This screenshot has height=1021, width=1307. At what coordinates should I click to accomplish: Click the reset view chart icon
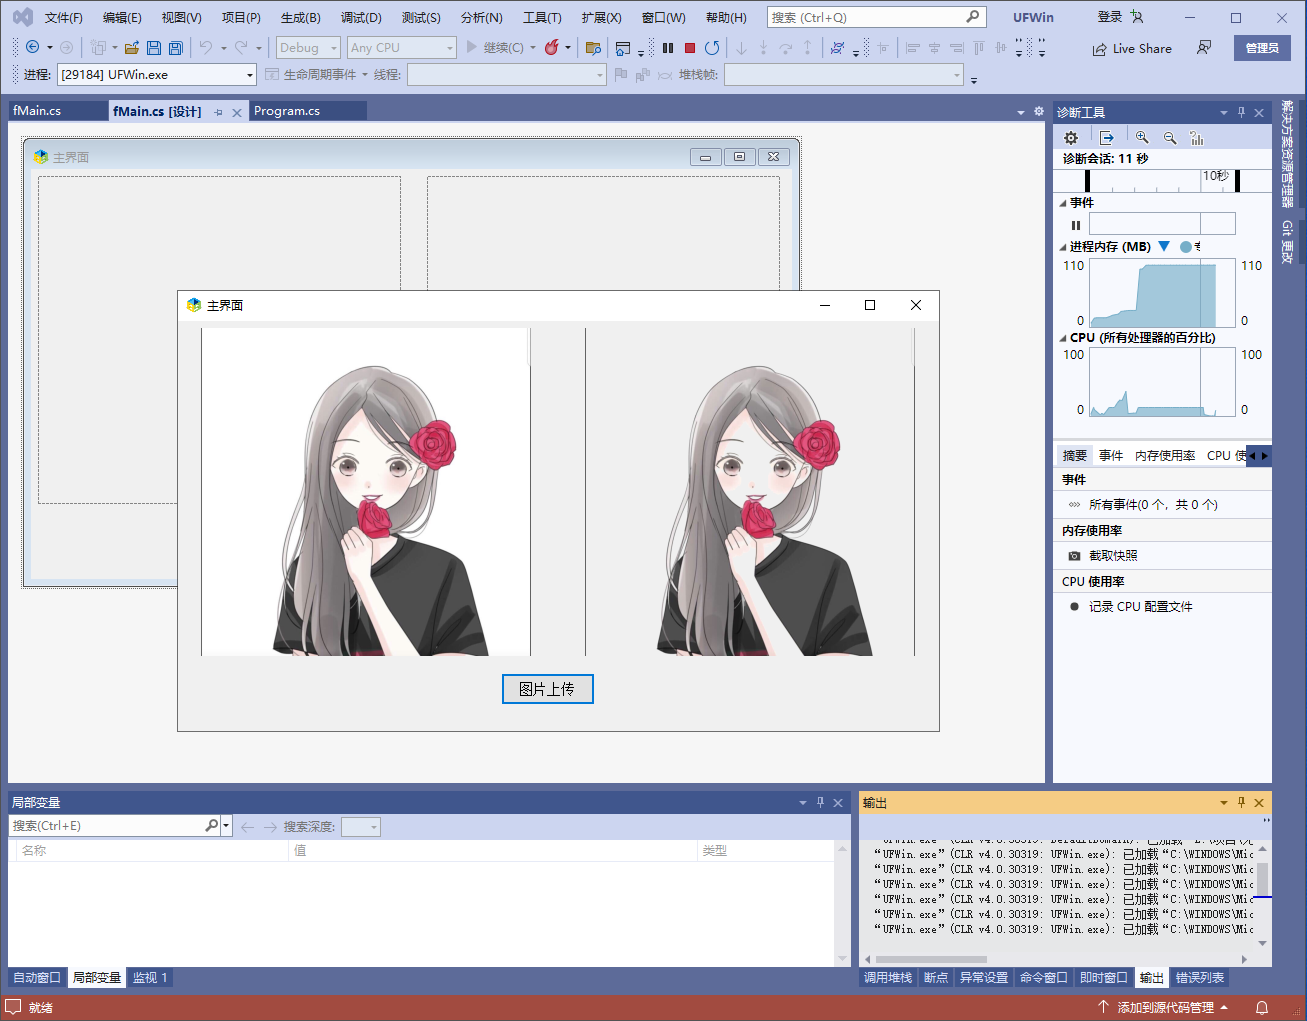(x=1197, y=138)
